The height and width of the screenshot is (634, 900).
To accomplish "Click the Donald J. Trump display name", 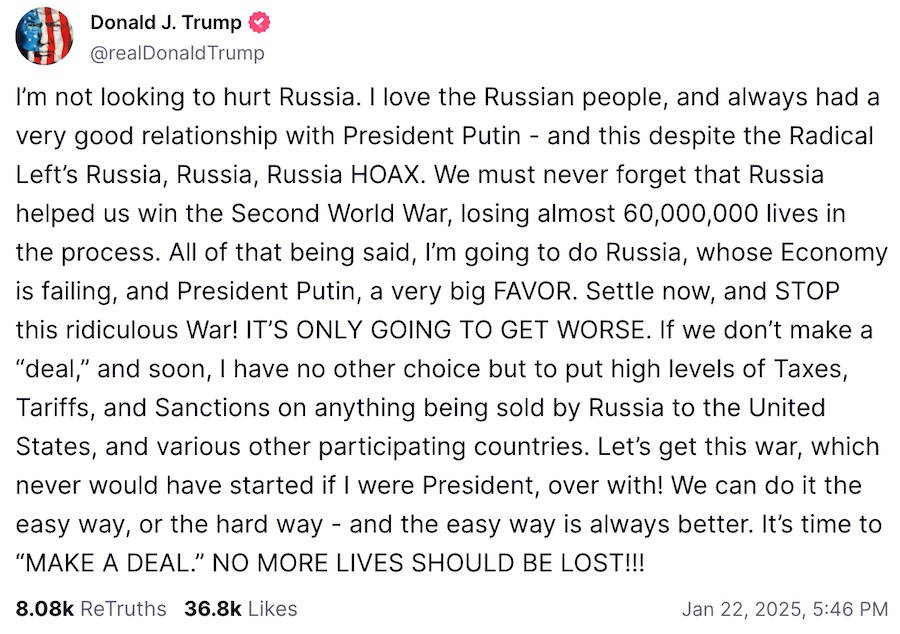I will click(x=166, y=23).
